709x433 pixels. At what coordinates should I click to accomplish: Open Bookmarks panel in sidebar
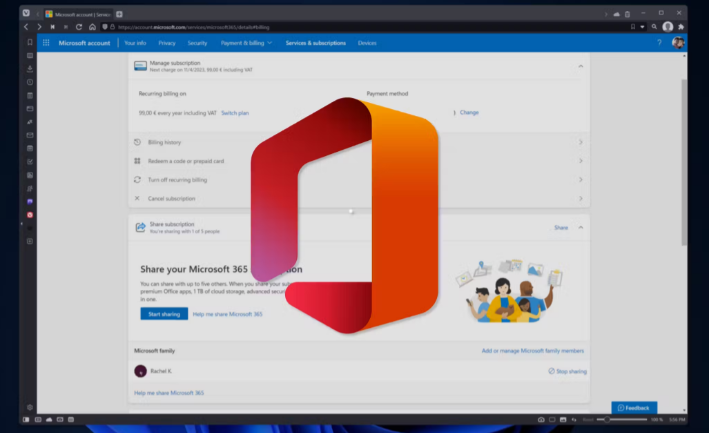(x=30, y=42)
